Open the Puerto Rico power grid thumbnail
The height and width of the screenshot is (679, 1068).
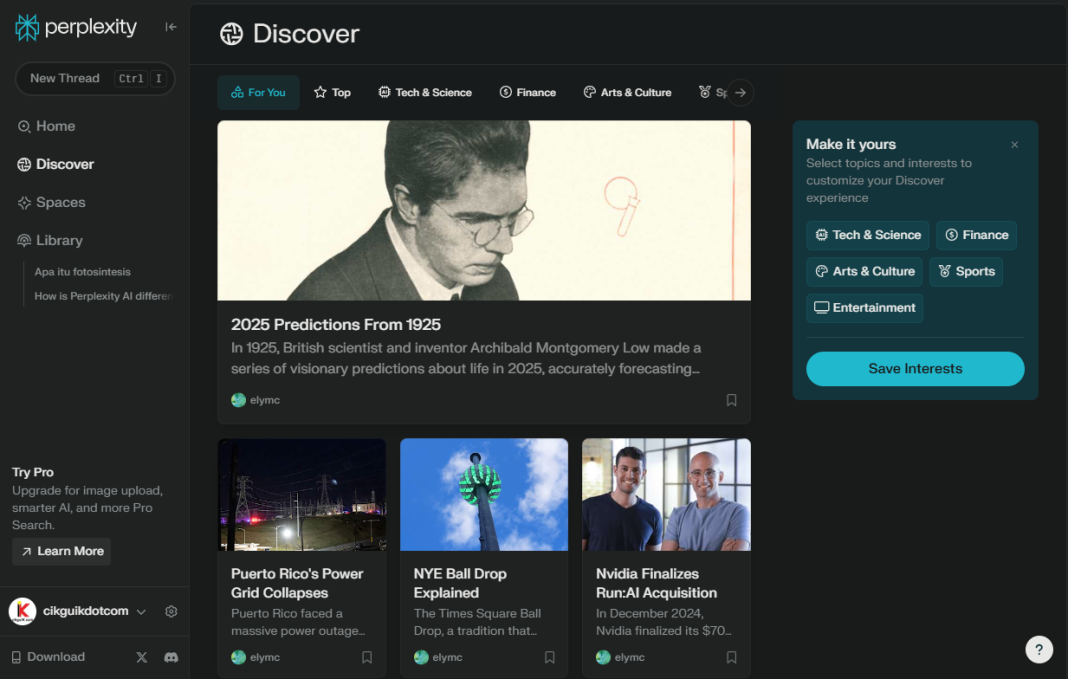302,494
